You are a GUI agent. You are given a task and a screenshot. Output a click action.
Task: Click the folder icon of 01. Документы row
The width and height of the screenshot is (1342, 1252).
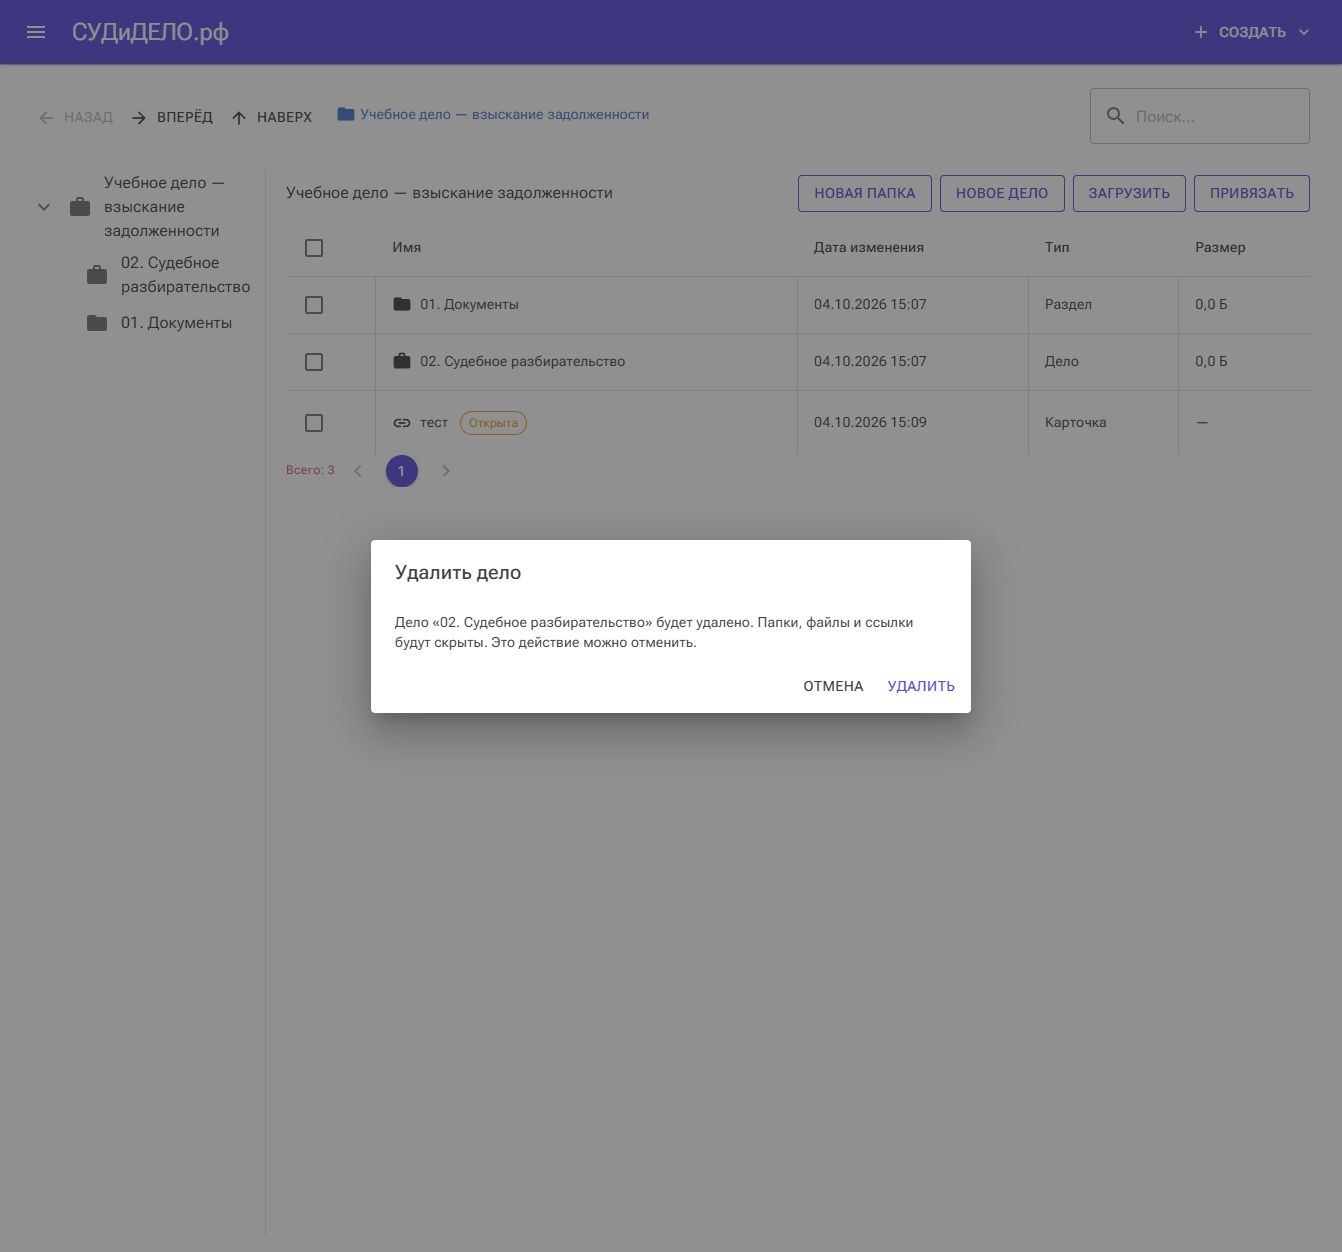402,304
